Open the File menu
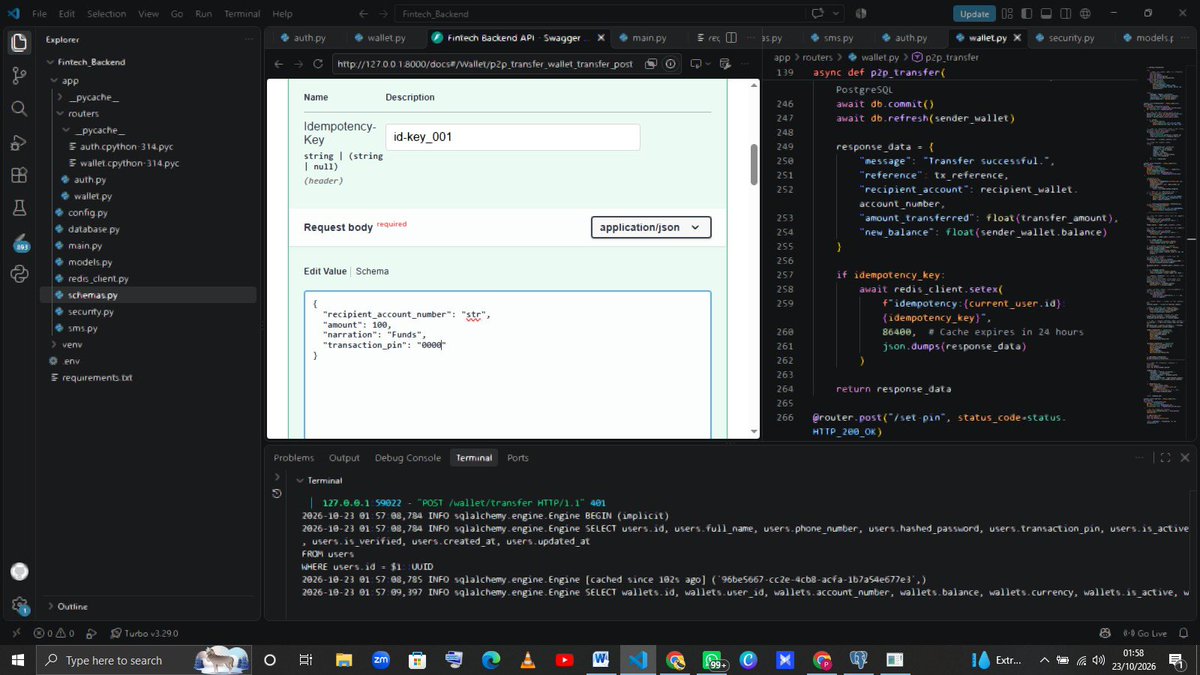 39,14
